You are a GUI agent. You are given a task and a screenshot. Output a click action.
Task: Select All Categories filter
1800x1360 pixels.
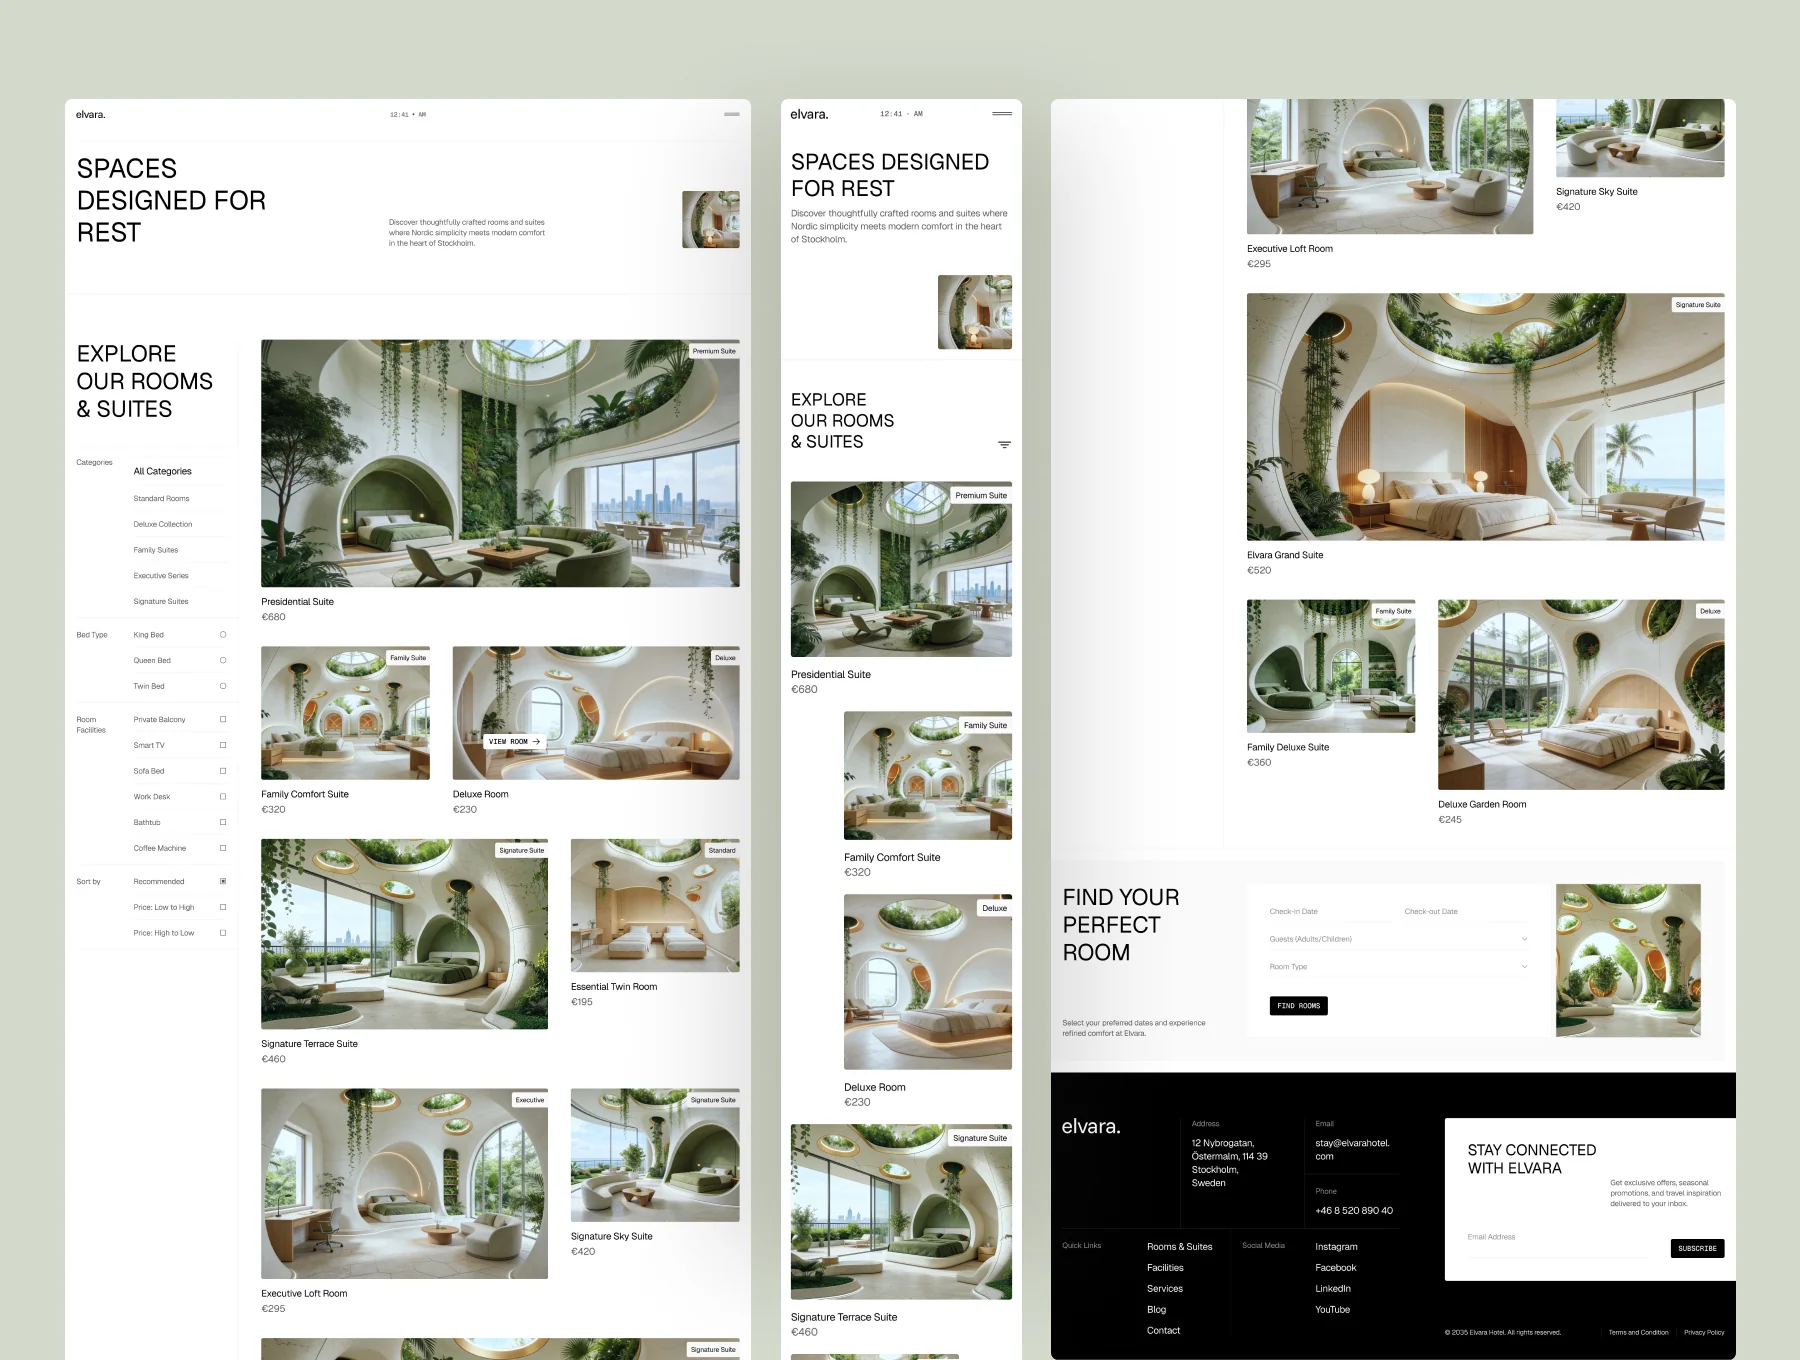[162, 471]
